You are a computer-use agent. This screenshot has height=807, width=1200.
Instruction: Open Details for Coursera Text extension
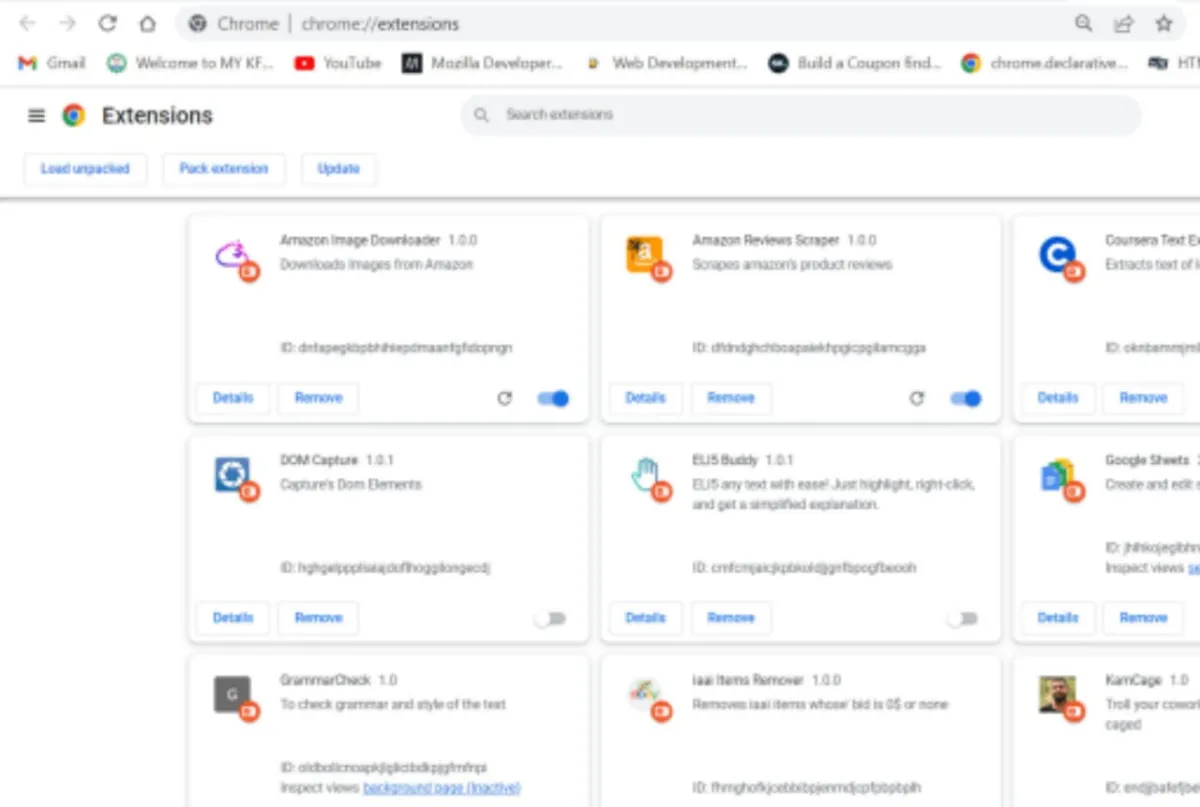1058,398
